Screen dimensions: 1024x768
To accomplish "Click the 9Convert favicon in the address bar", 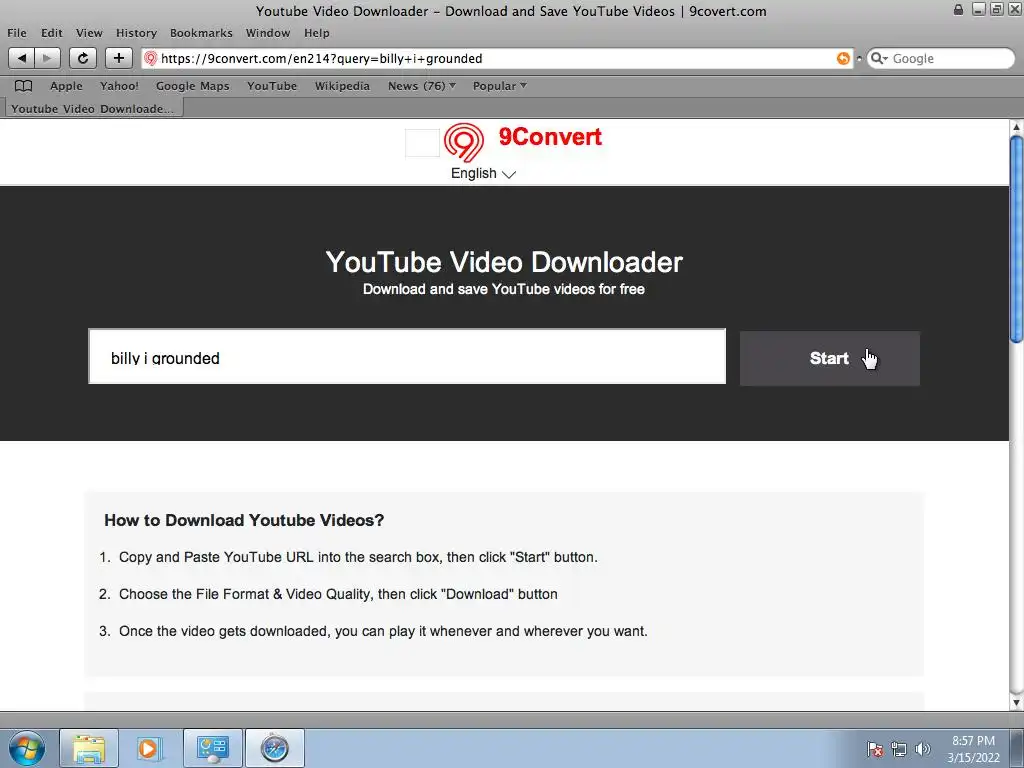I will coord(151,58).
